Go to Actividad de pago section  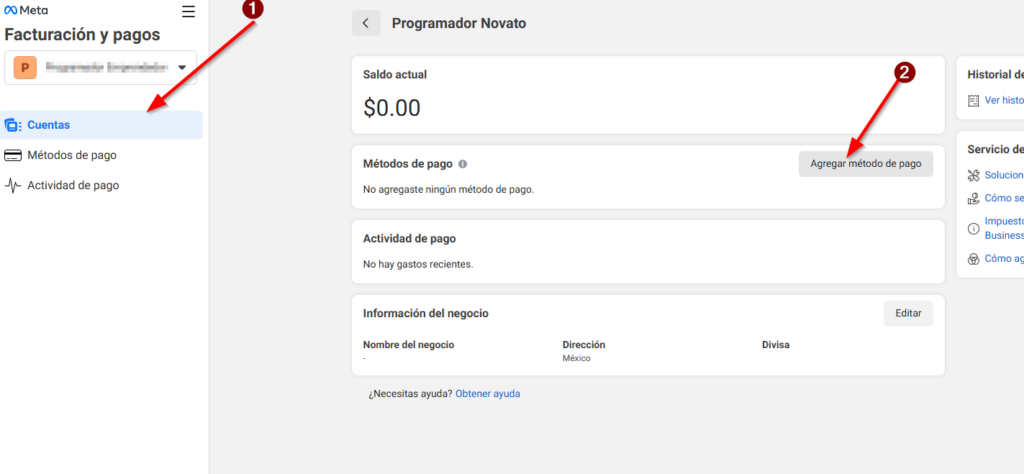point(73,185)
